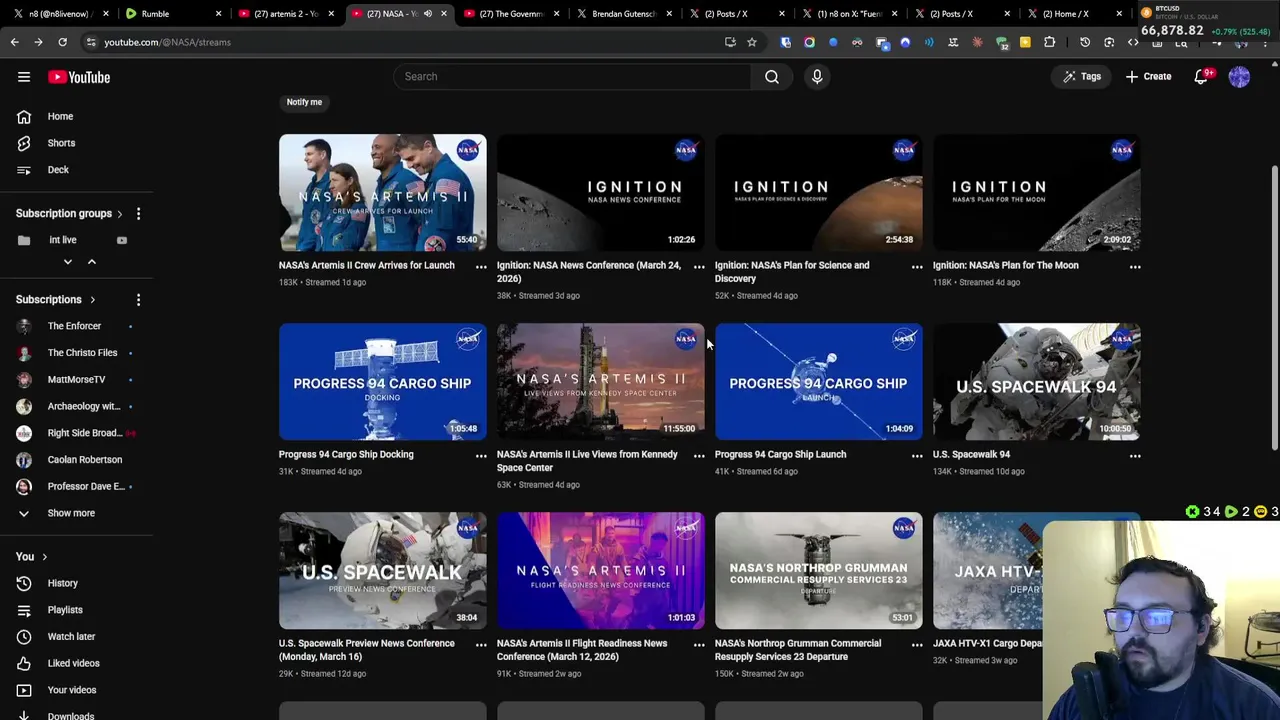Play the Progress 94 Cargo Ship Launch thumbnail

coord(819,381)
